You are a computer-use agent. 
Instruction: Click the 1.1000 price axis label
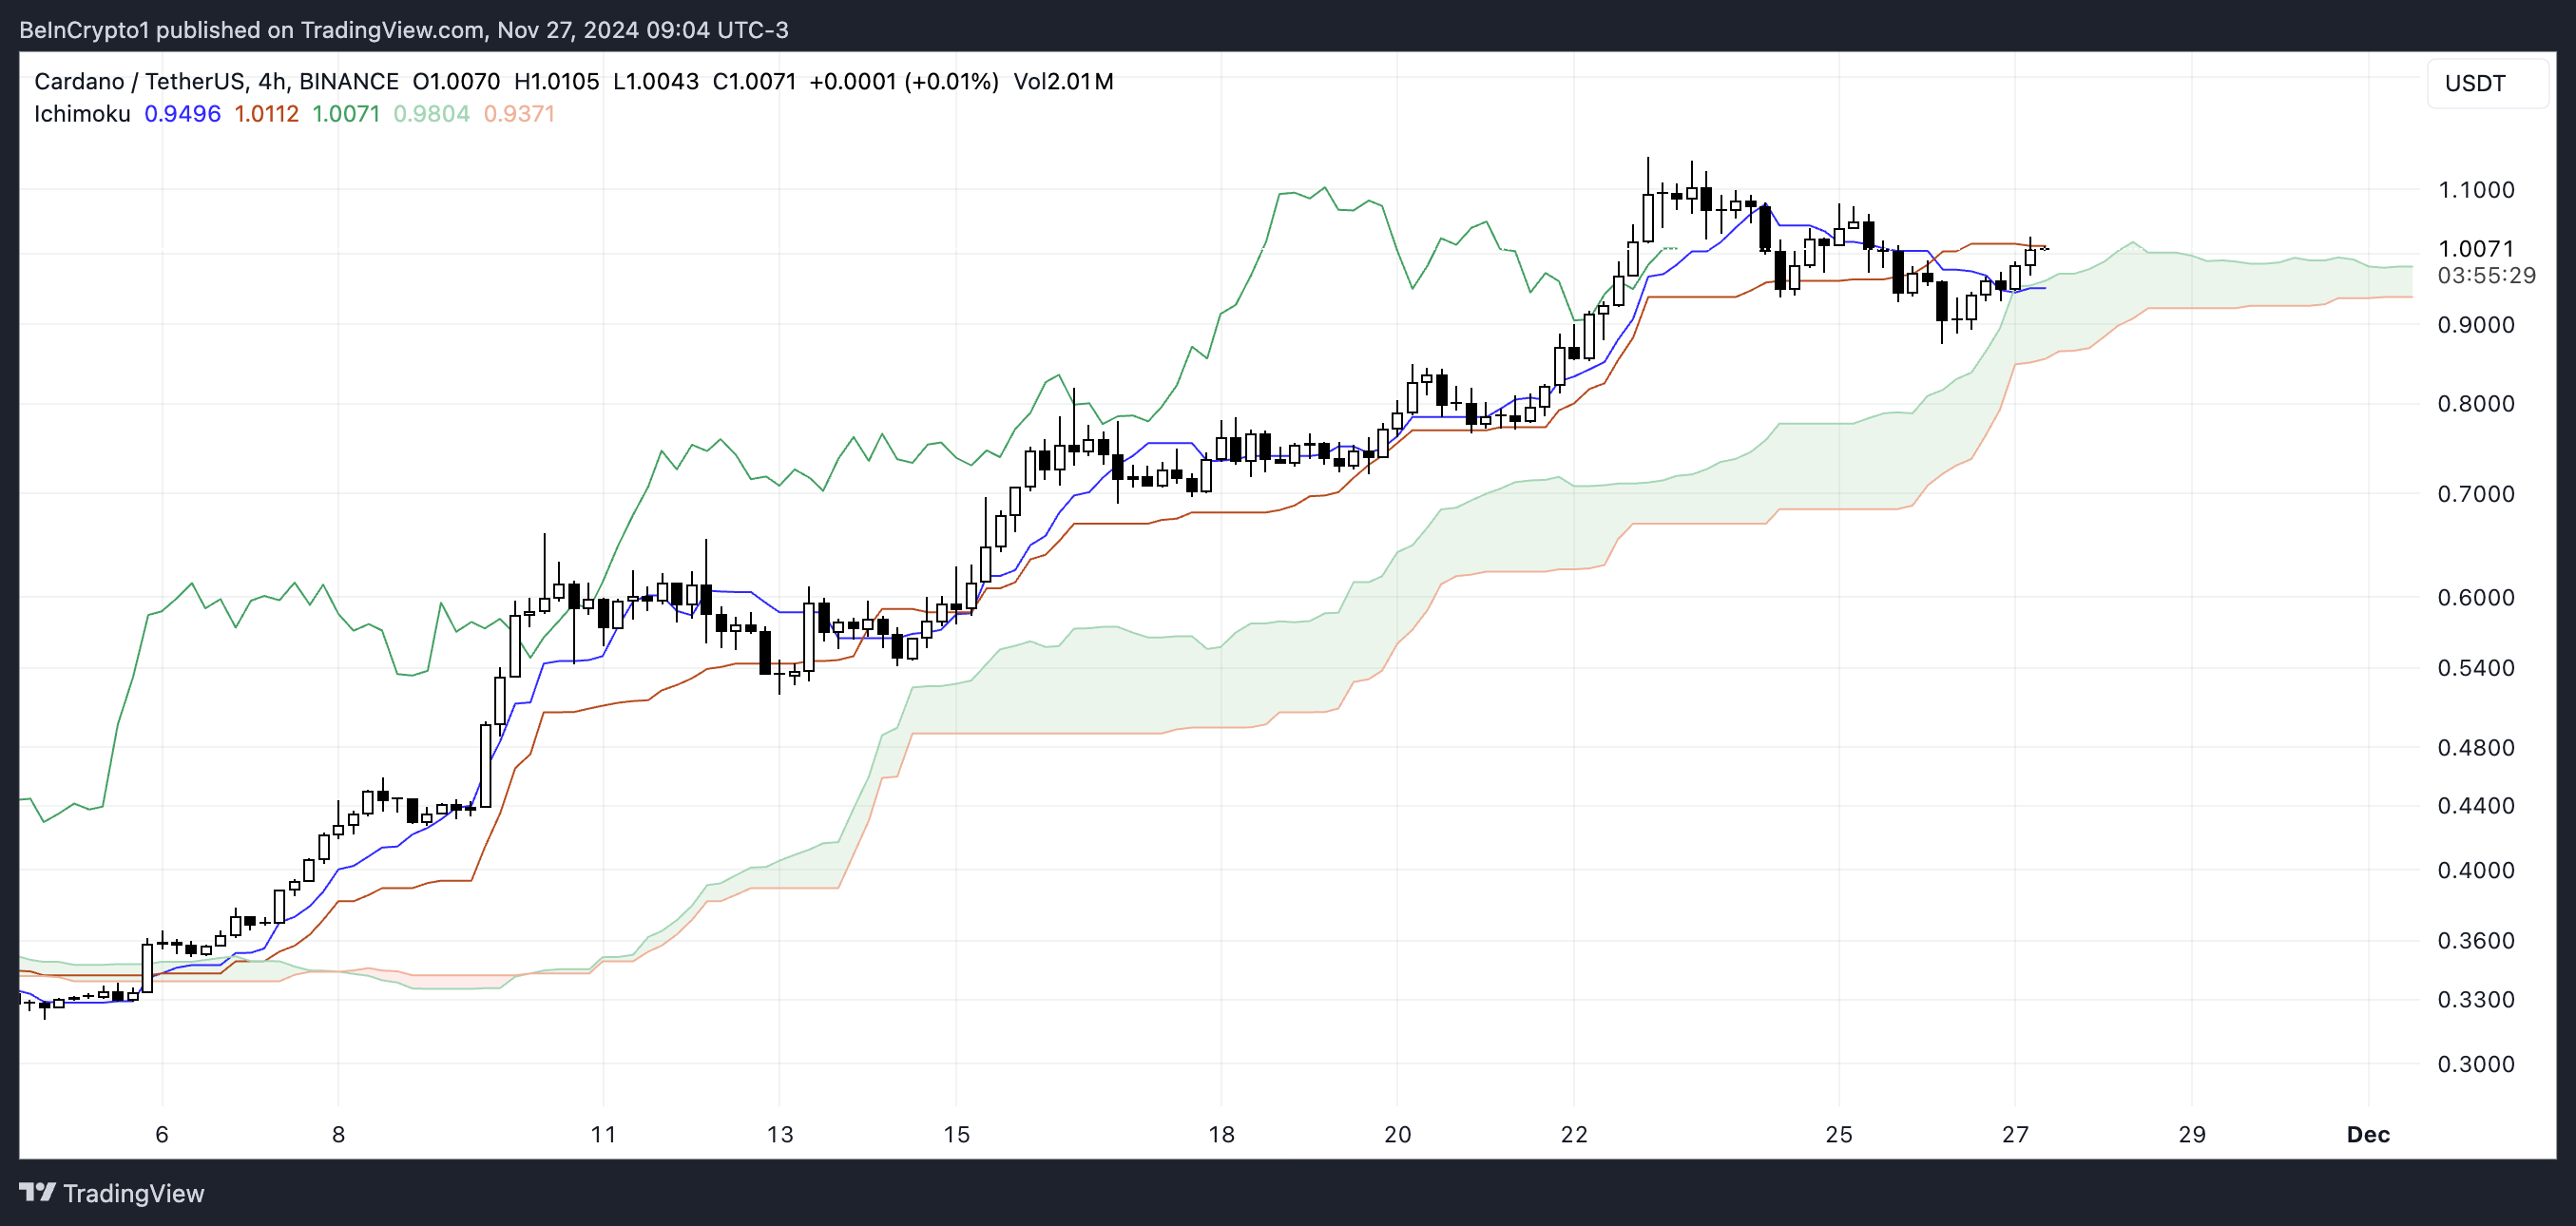pyautogui.click(x=2475, y=190)
